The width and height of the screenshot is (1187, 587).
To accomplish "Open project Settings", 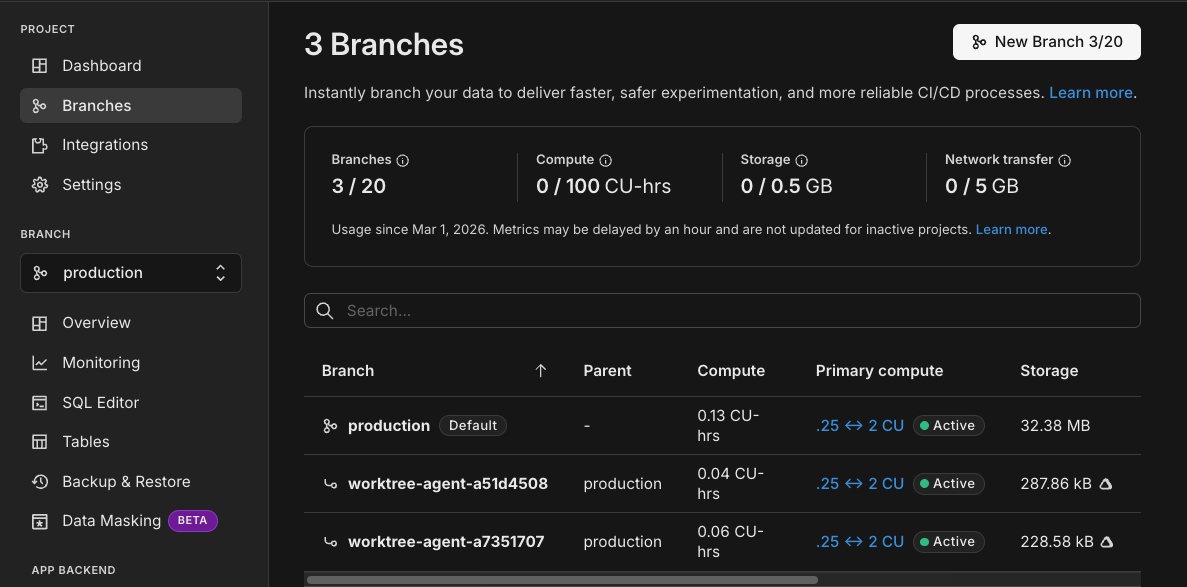I will (x=131, y=185).
